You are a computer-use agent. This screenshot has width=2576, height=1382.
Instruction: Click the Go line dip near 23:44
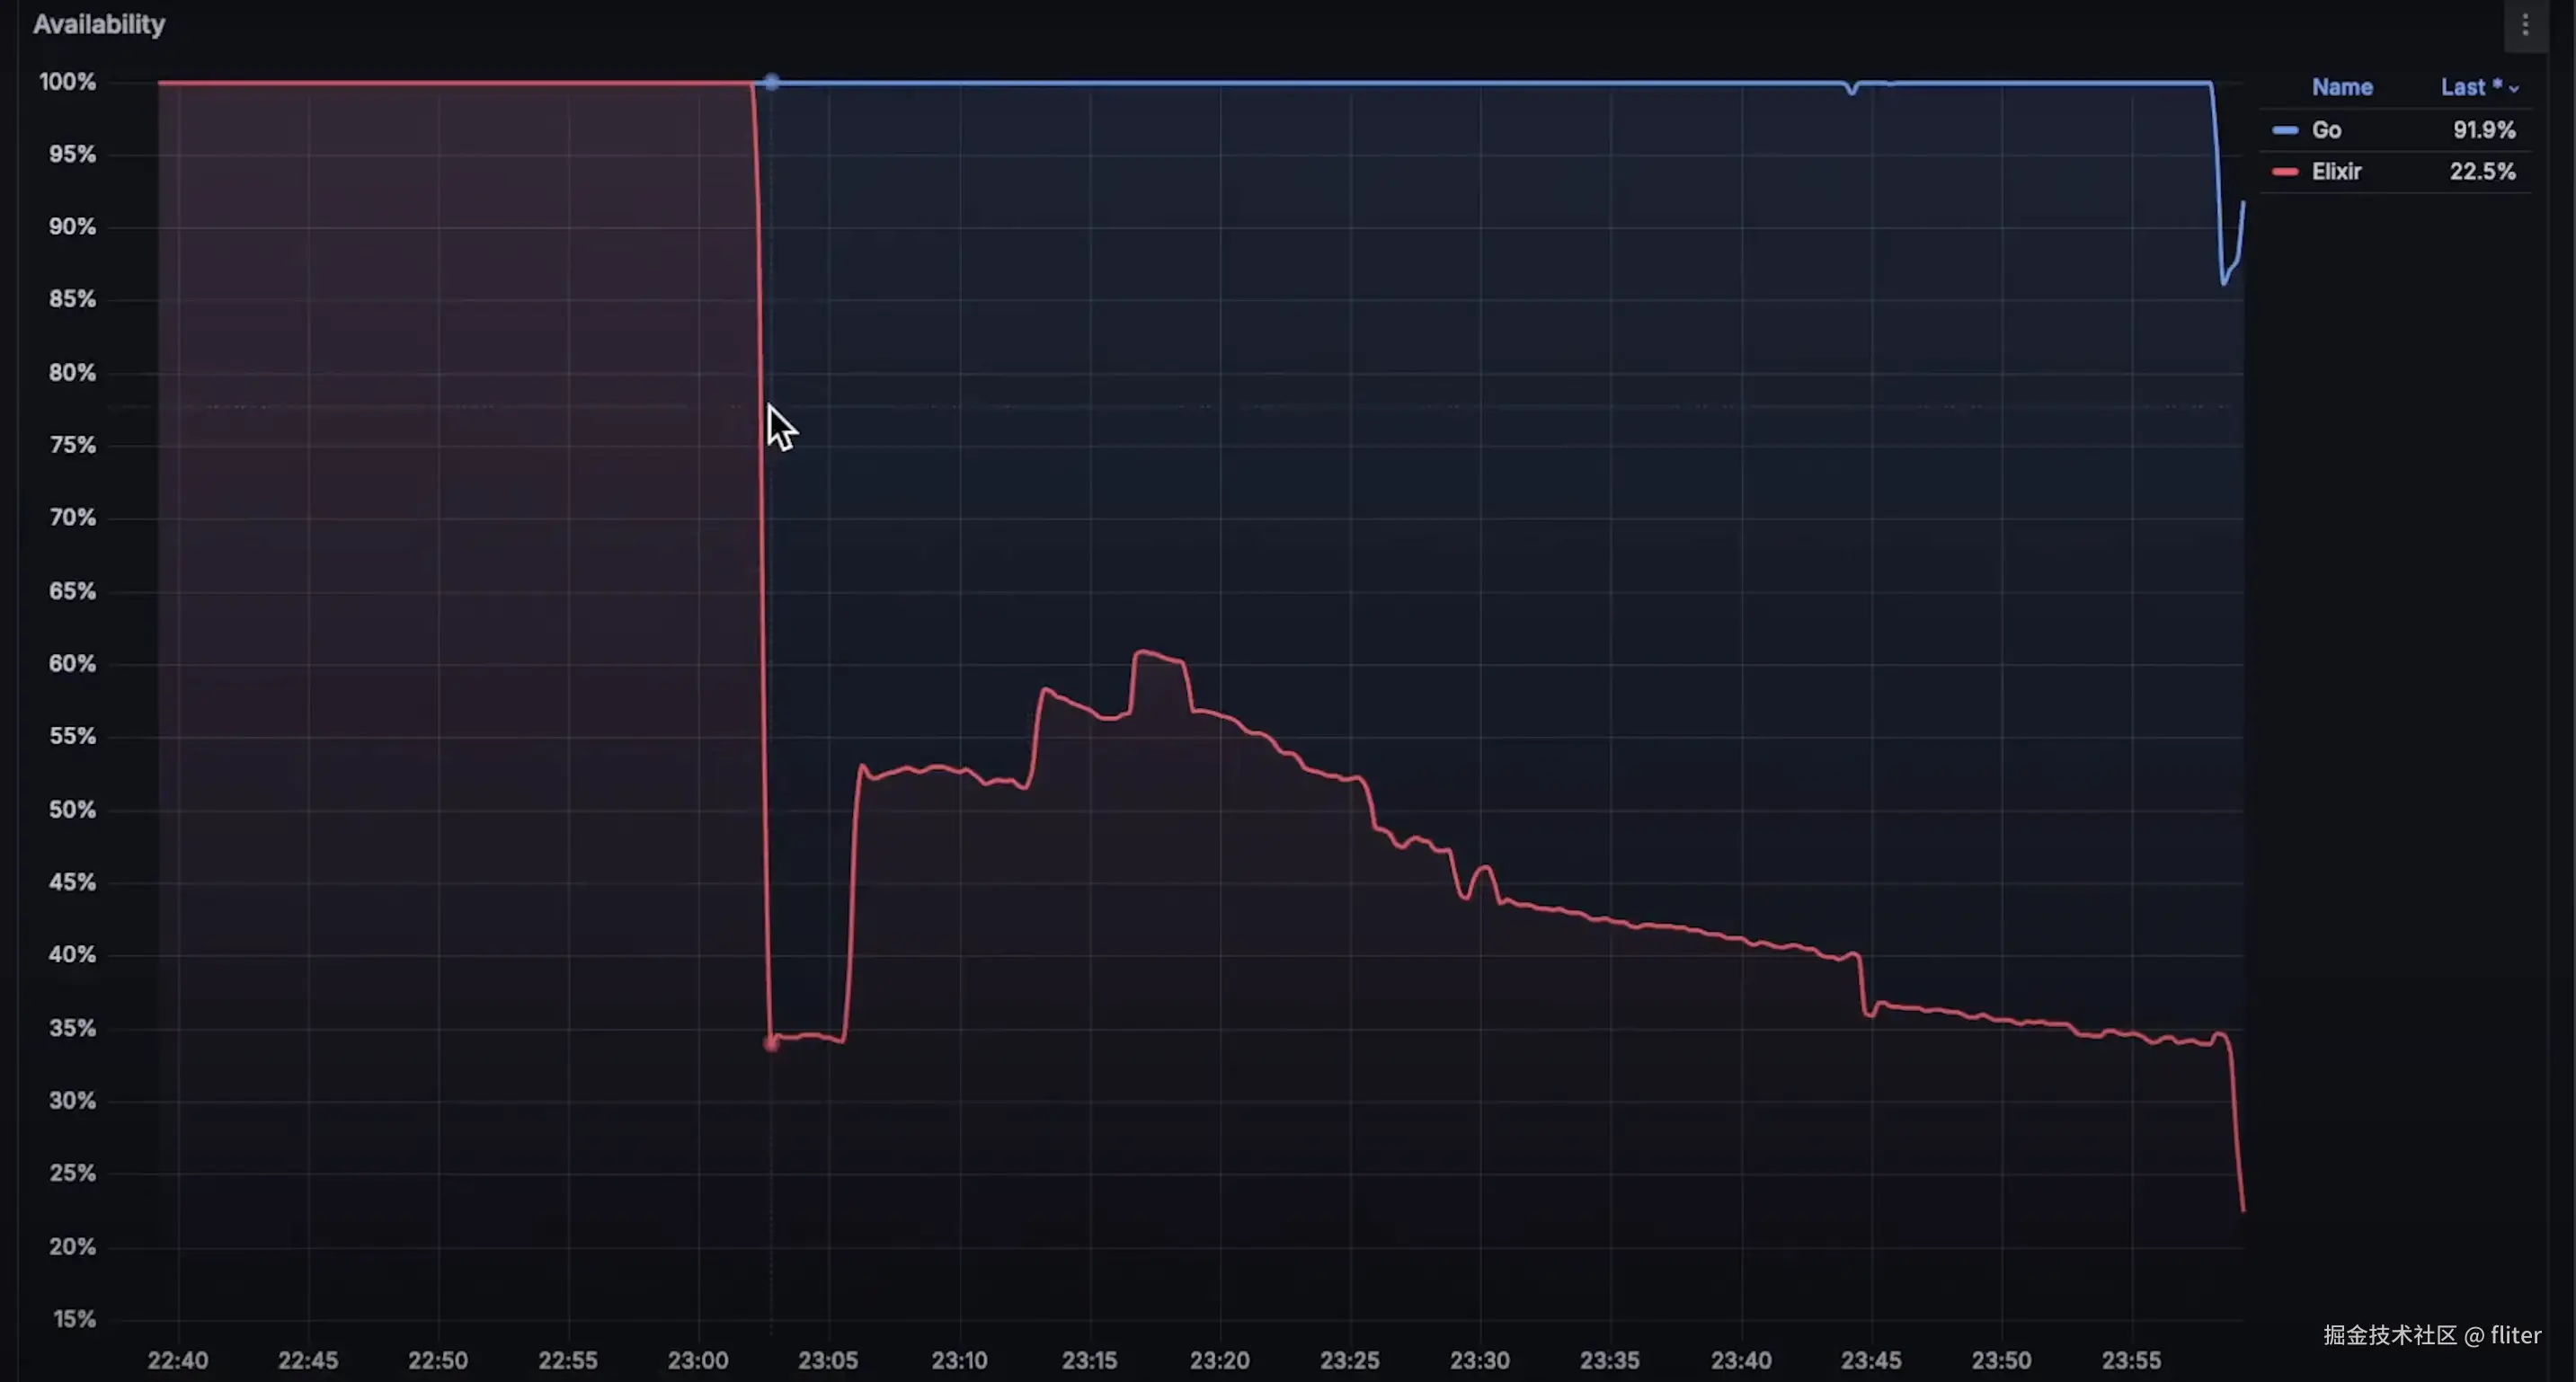click(1852, 91)
